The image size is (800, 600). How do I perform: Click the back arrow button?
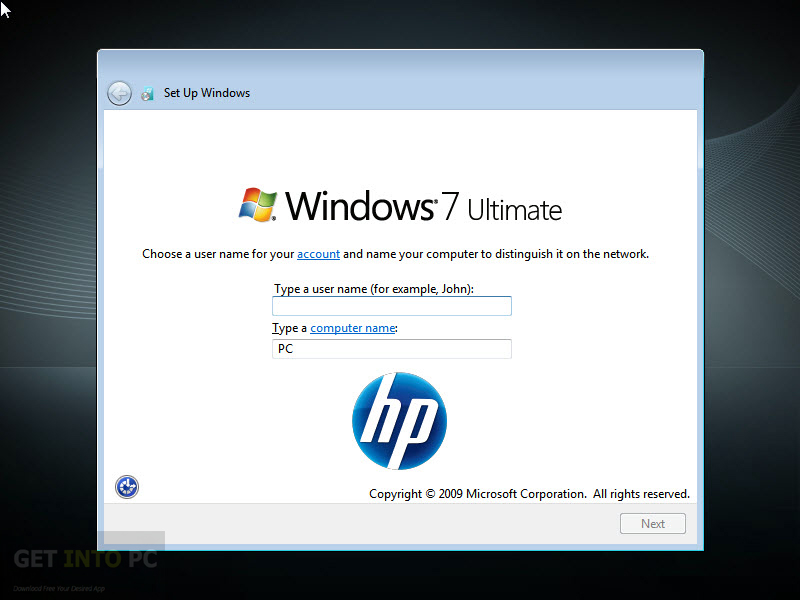tap(119, 93)
